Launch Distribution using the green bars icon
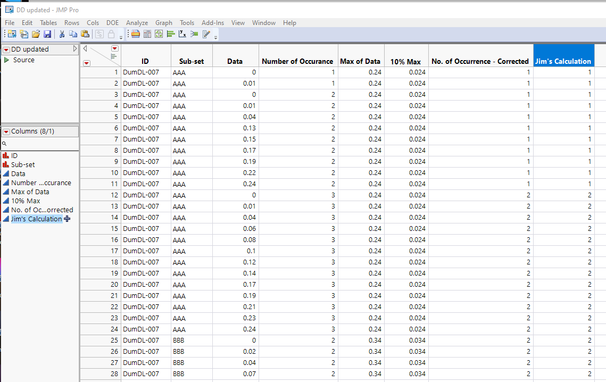Screen dimensions: 606x382 [170, 34]
